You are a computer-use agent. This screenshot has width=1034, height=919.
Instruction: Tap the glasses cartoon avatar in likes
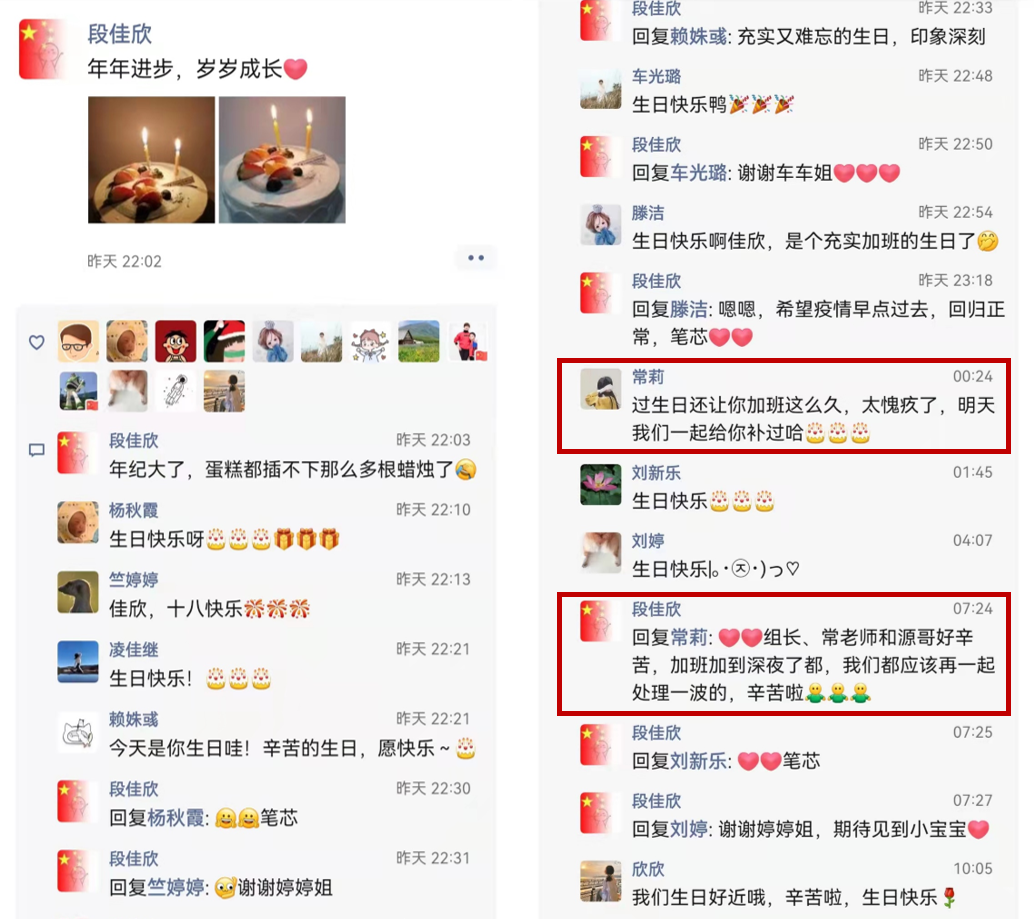78,341
